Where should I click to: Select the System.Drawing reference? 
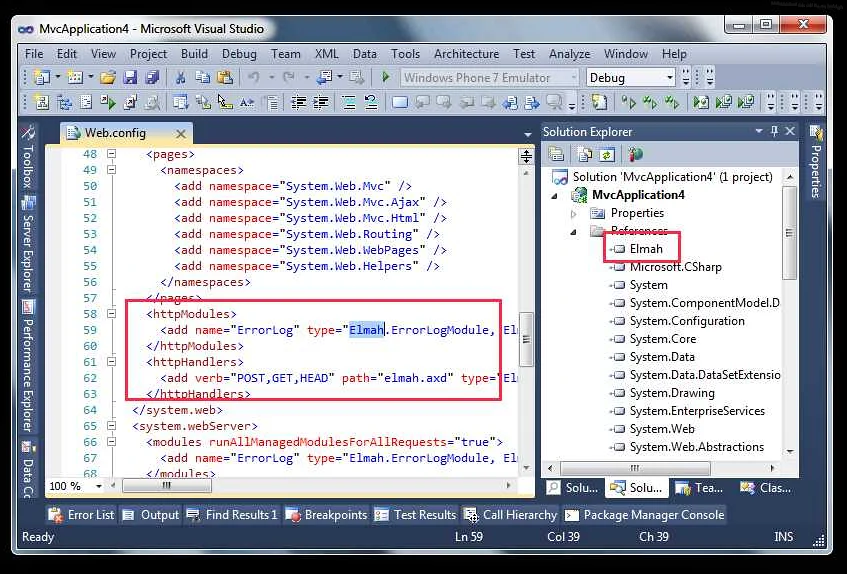(672, 393)
